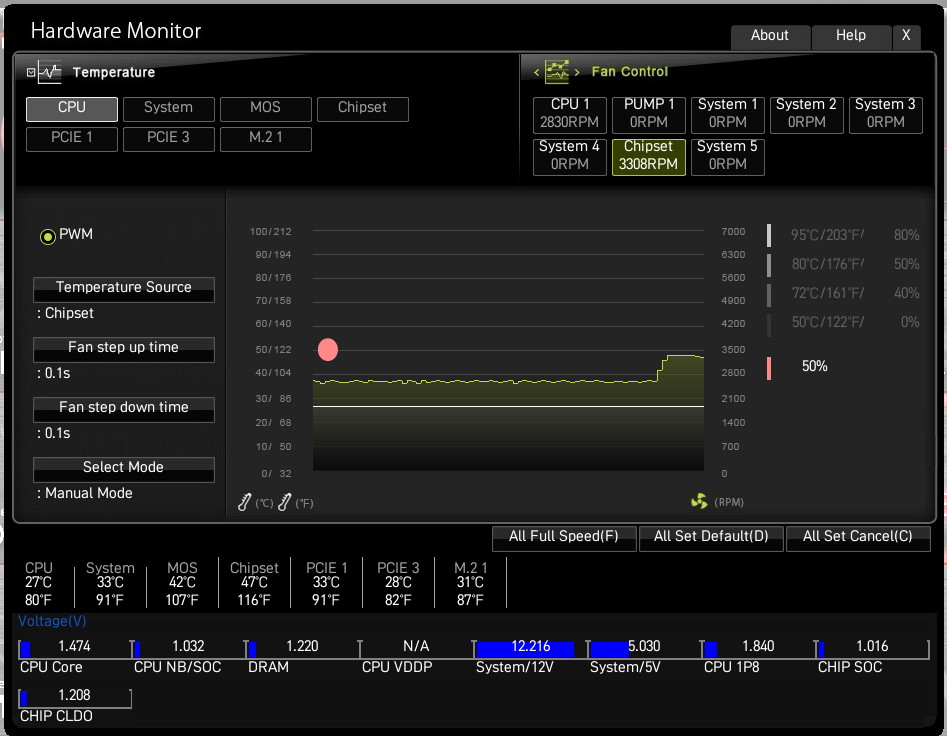The height and width of the screenshot is (736, 947).
Task: Open the Temperature Source selector
Action: pyautogui.click(x=124, y=288)
